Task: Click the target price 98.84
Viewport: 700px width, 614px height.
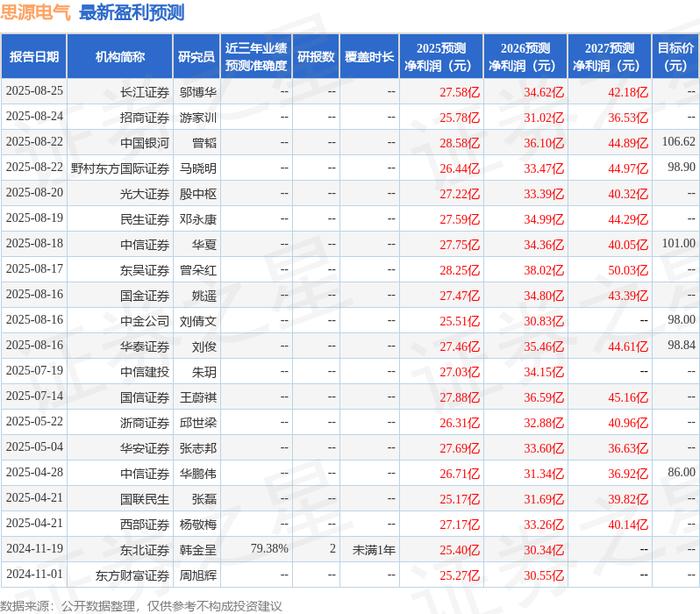Action: tap(681, 346)
